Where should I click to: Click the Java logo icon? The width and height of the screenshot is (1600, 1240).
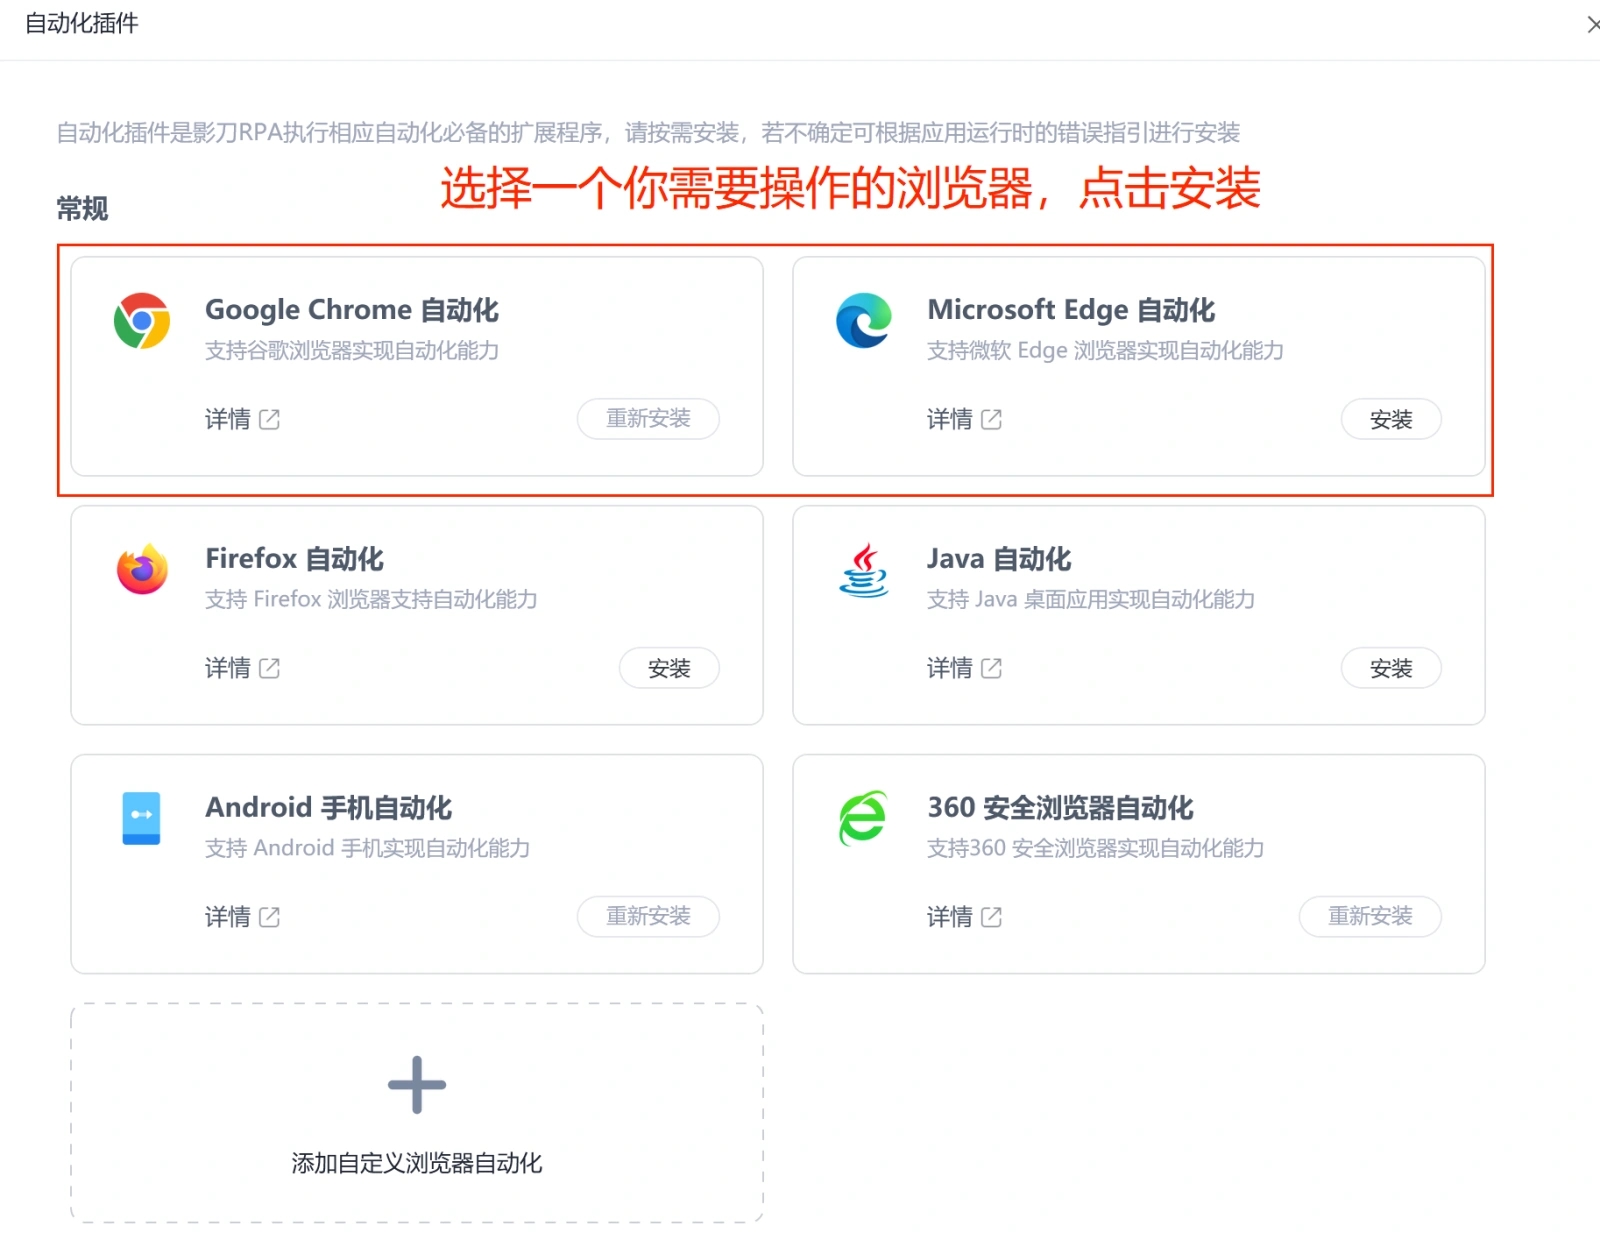click(864, 569)
